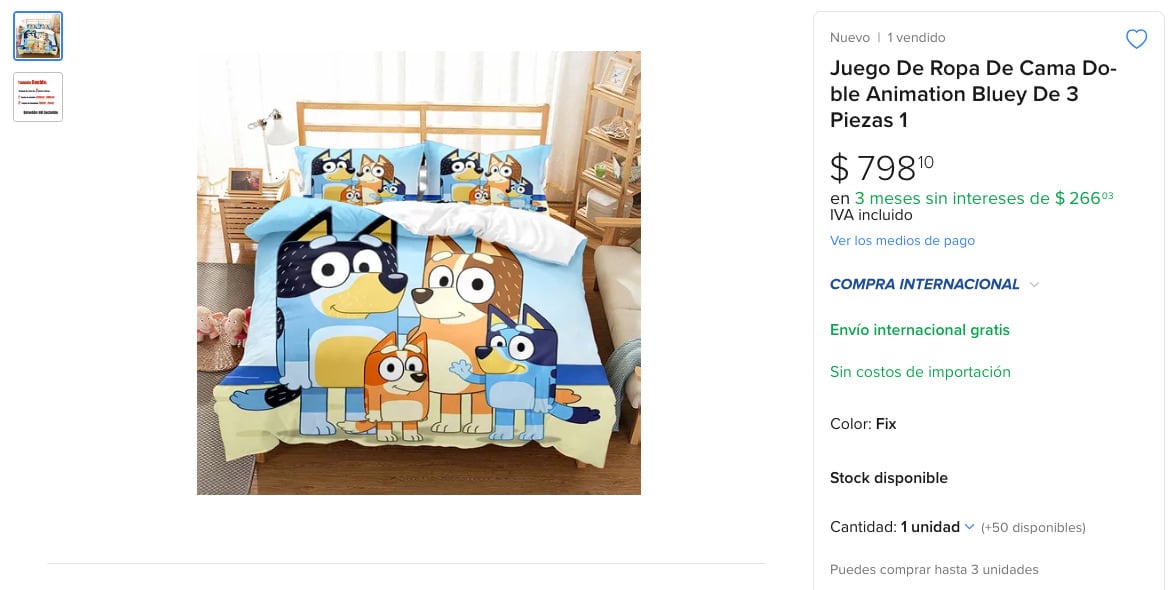Click the 'IVA incluido' note

click(871, 215)
